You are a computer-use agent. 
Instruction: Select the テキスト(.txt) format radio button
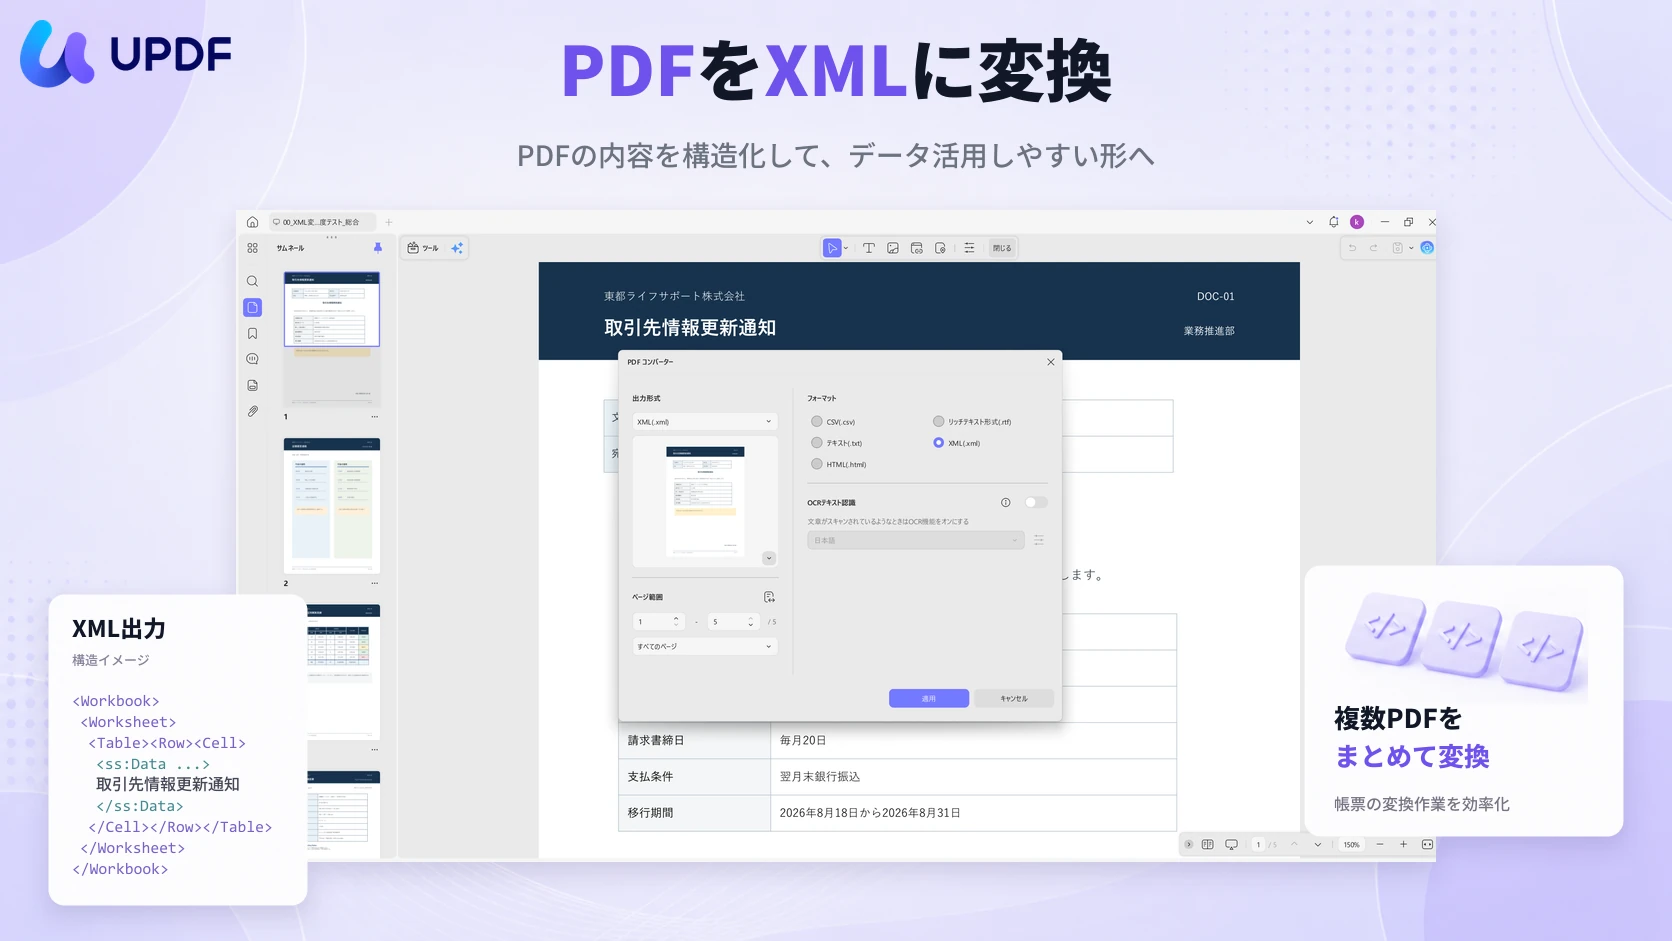pos(816,443)
